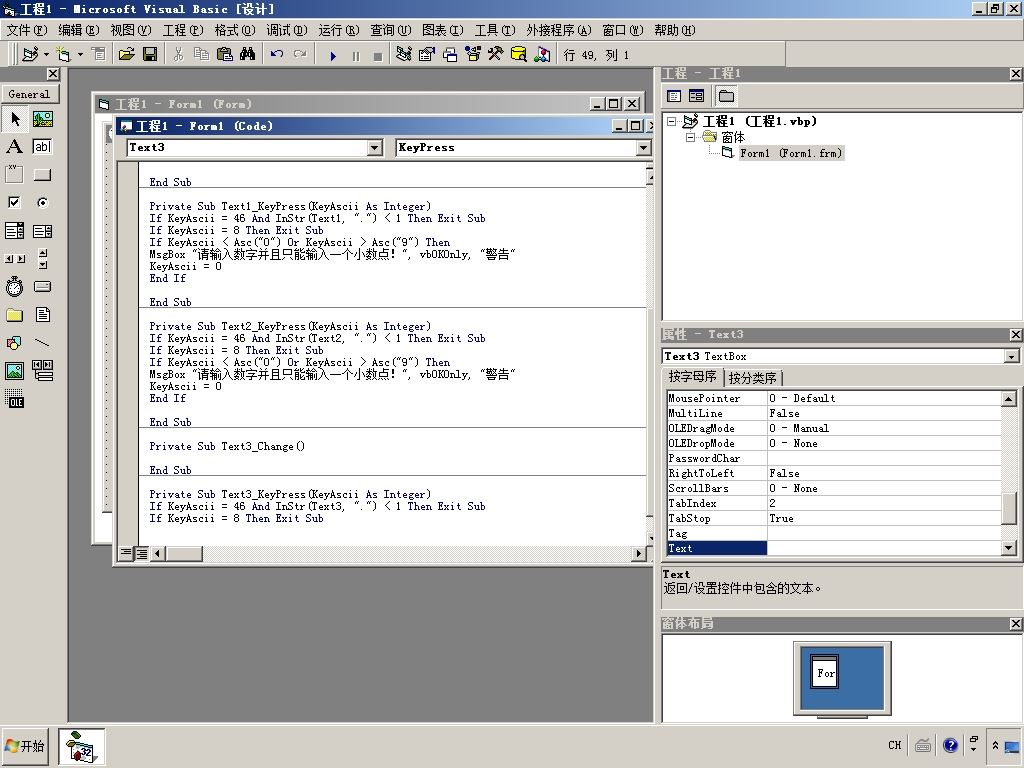Click View Object in the project panel

pyautogui.click(x=697, y=96)
